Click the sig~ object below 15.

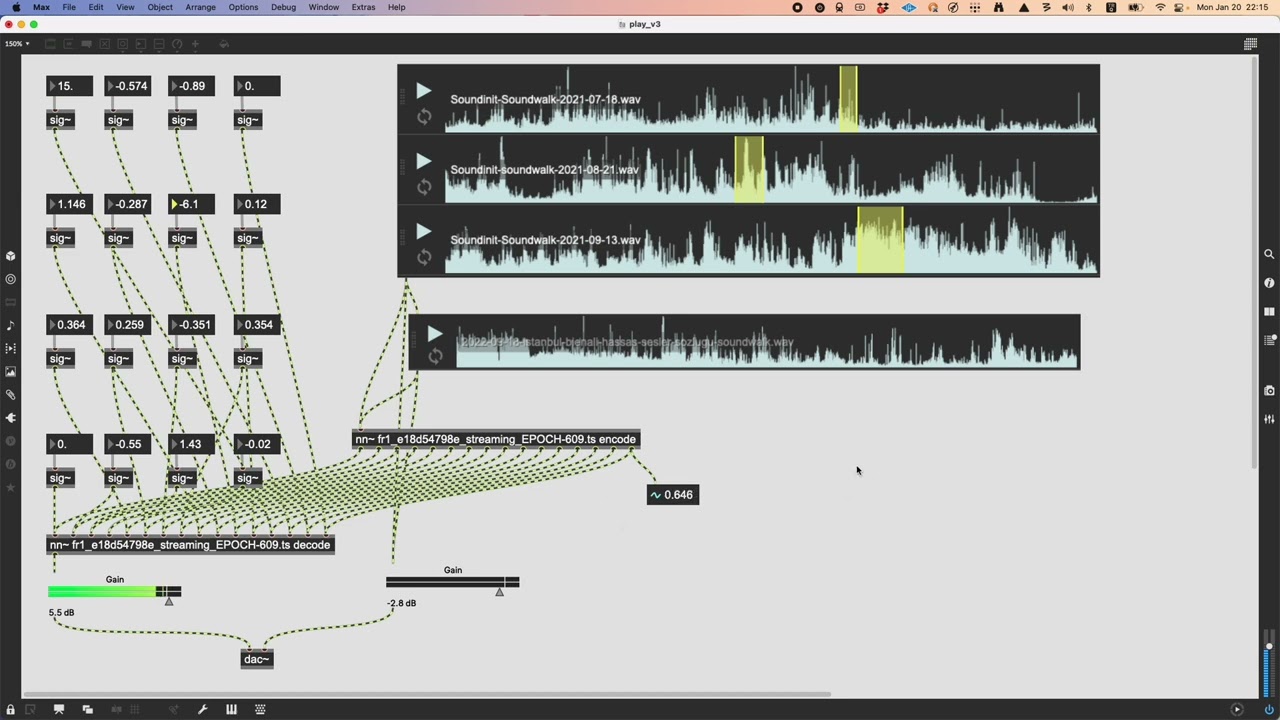point(61,120)
